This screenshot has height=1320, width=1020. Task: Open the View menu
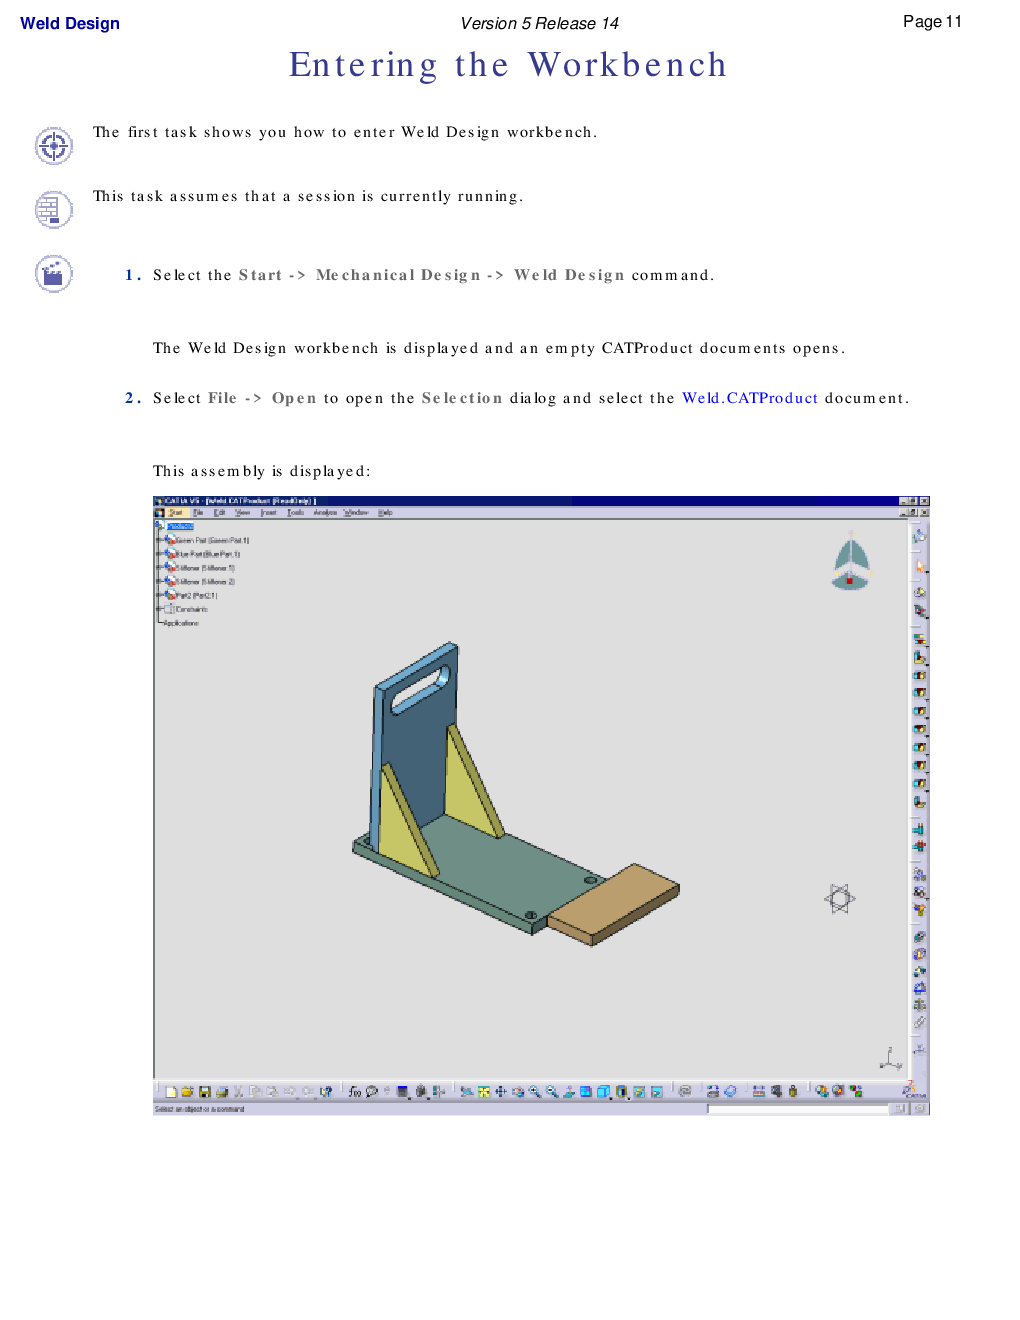[x=243, y=513]
